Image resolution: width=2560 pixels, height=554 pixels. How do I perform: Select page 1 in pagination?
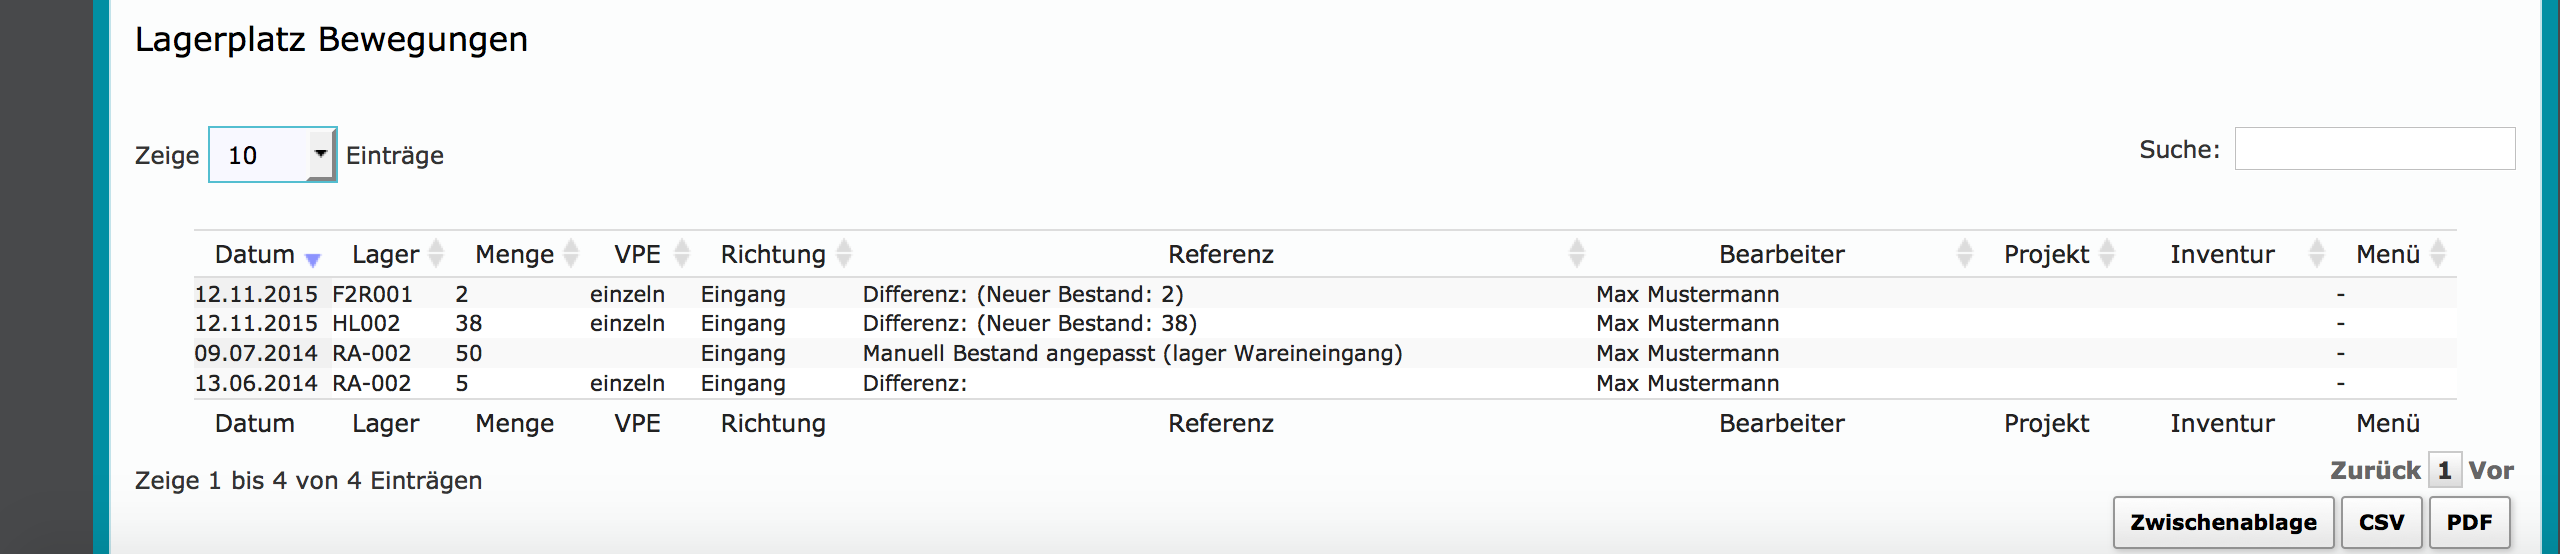click(x=2444, y=470)
